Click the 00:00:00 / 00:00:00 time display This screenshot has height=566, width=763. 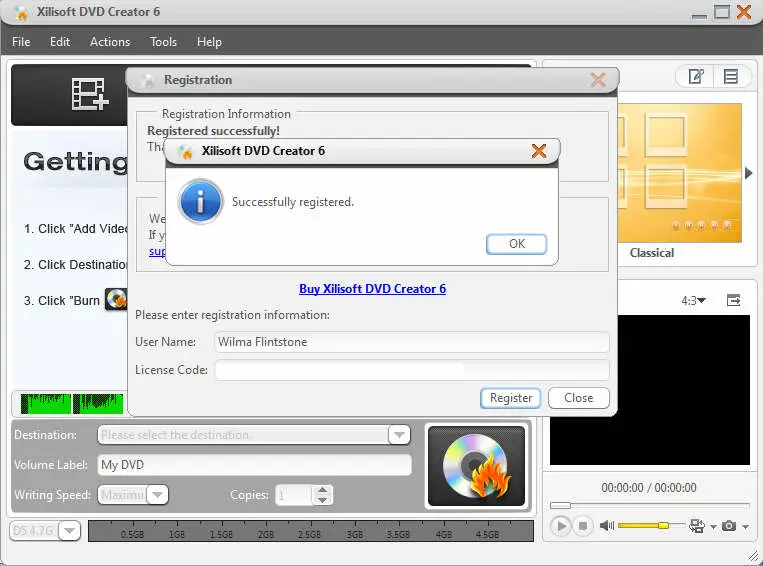(x=649, y=488)
